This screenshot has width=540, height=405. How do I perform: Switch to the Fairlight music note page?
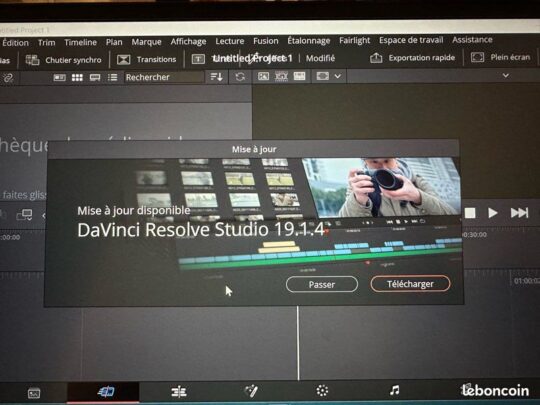coord(395,390)
